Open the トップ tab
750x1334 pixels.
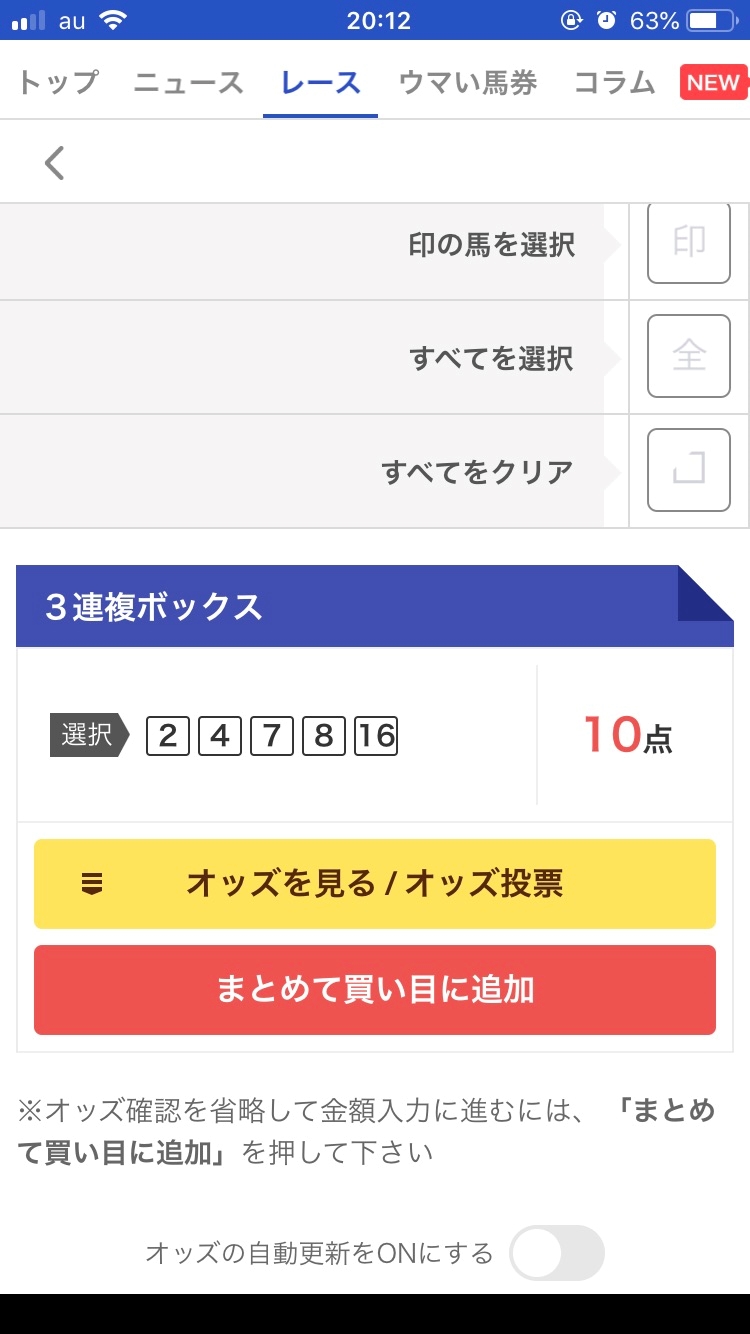pos(57,83)
